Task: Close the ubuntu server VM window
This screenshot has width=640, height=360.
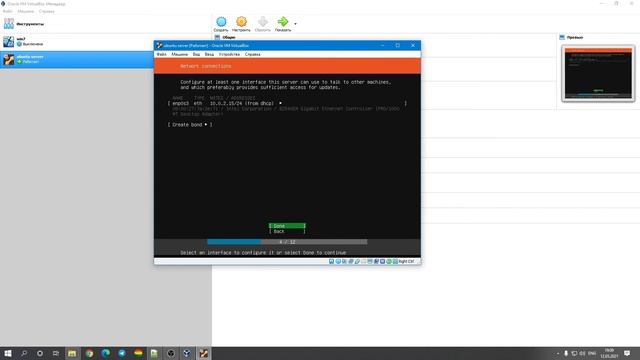Action: (x=413, y=45)
